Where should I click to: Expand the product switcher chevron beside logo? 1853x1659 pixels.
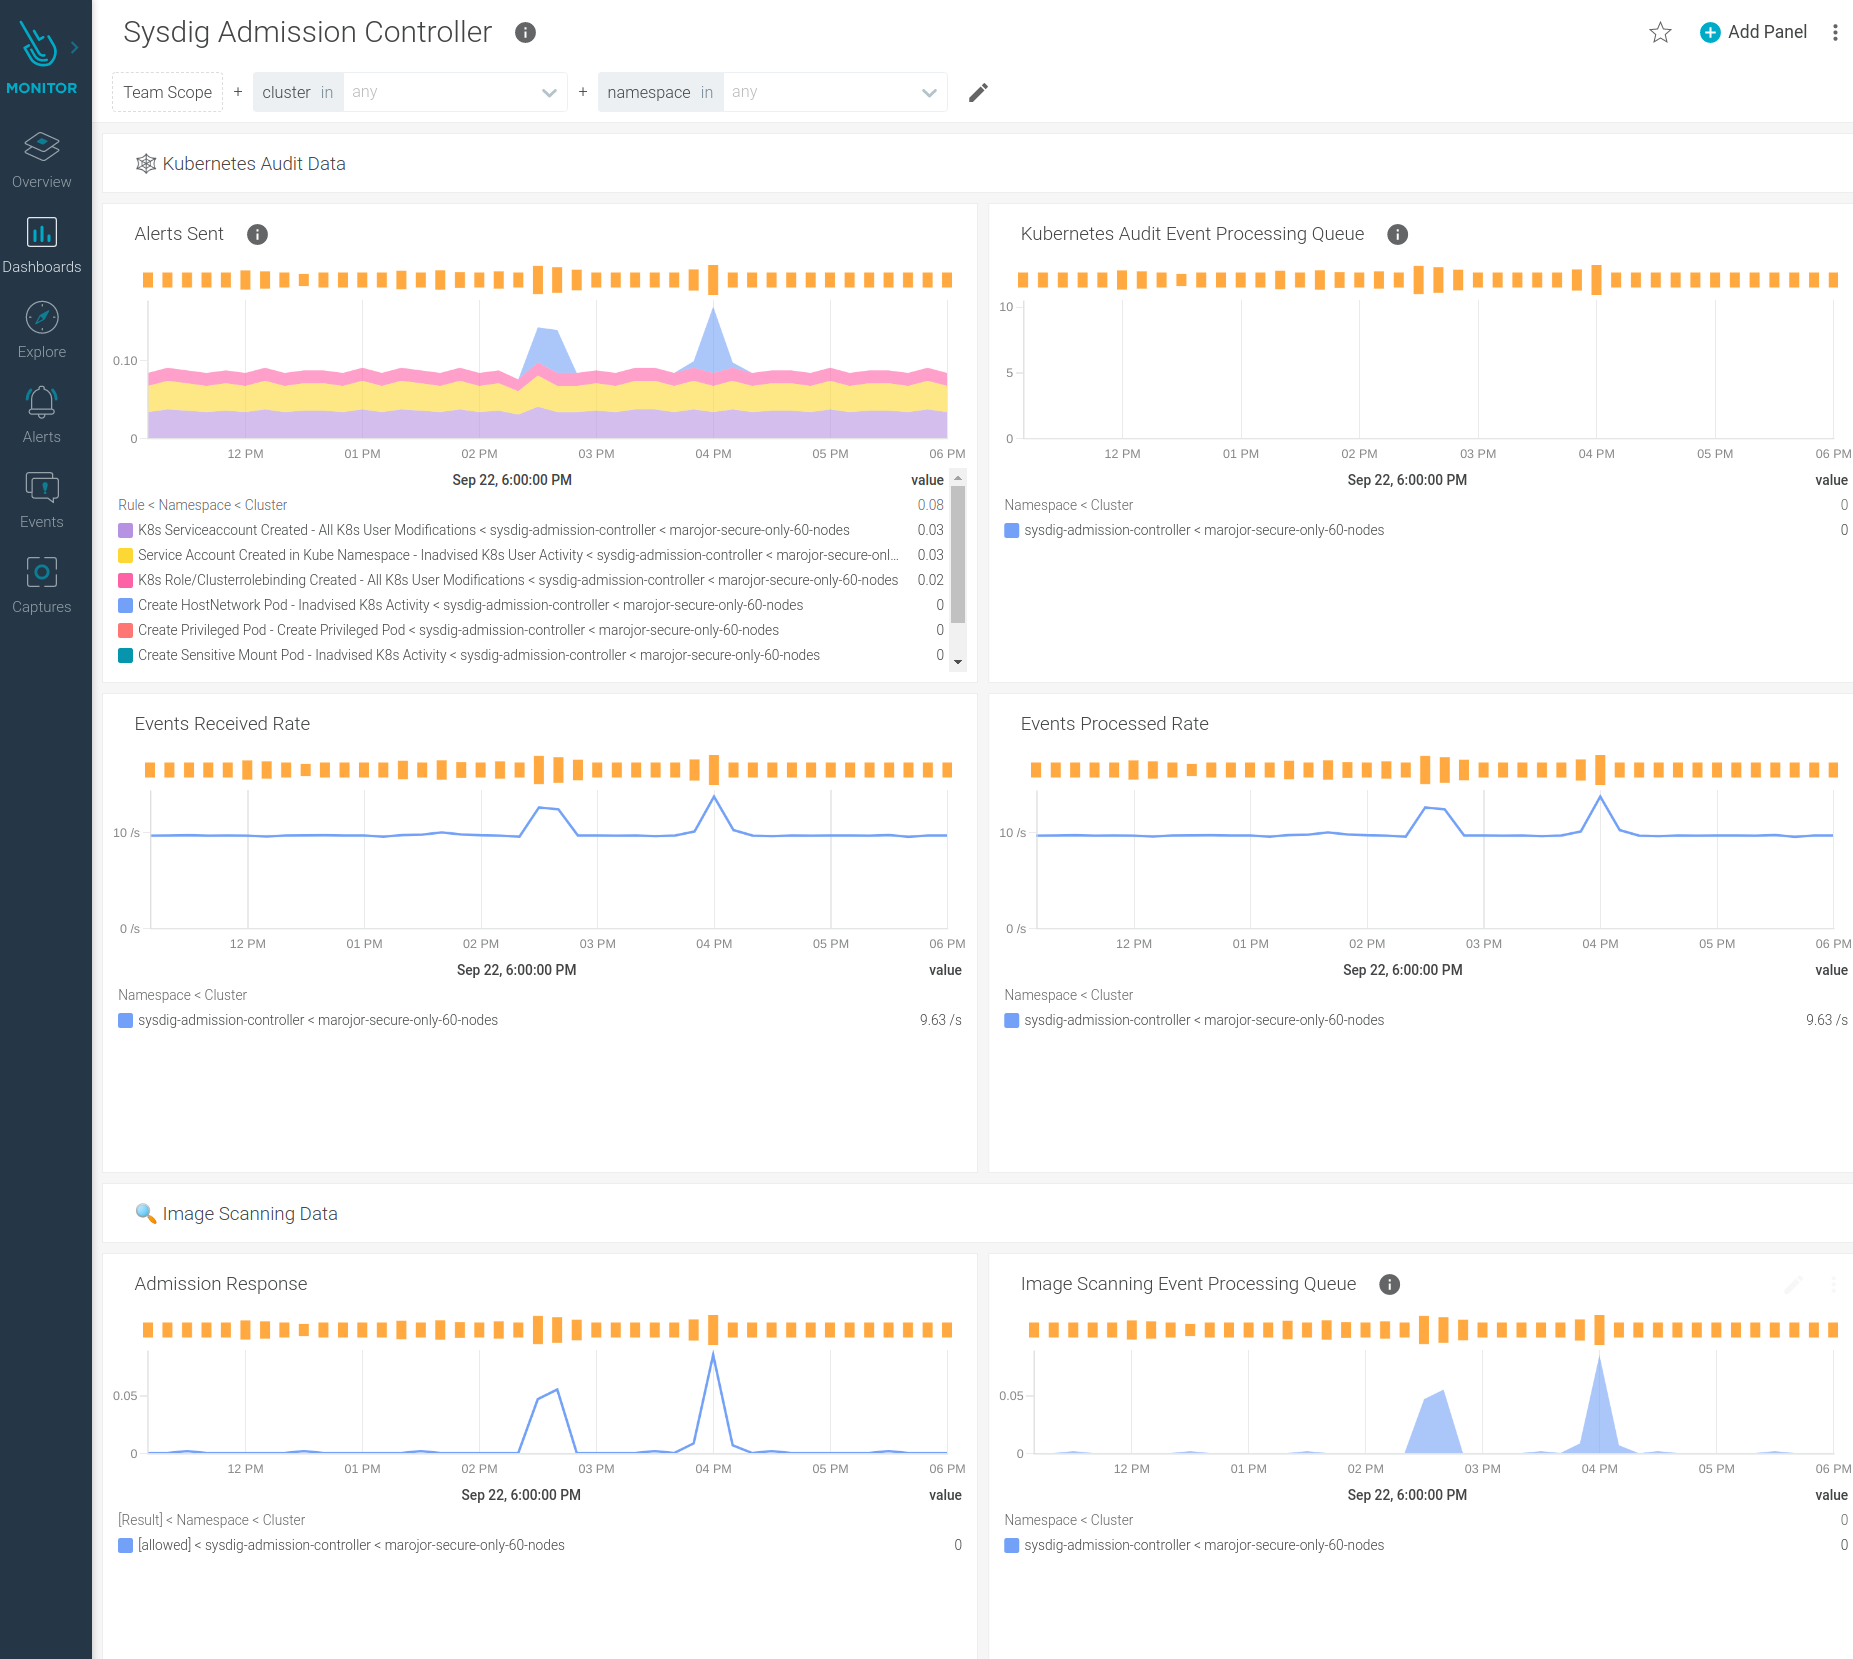[x=74, y=47]
